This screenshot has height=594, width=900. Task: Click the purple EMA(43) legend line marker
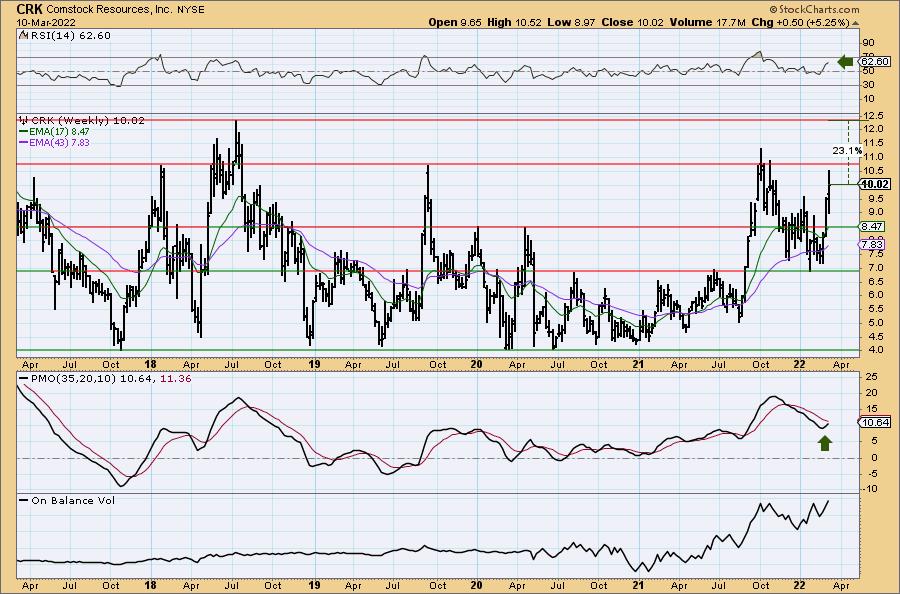pyautogui.click(x=24, y=142)
